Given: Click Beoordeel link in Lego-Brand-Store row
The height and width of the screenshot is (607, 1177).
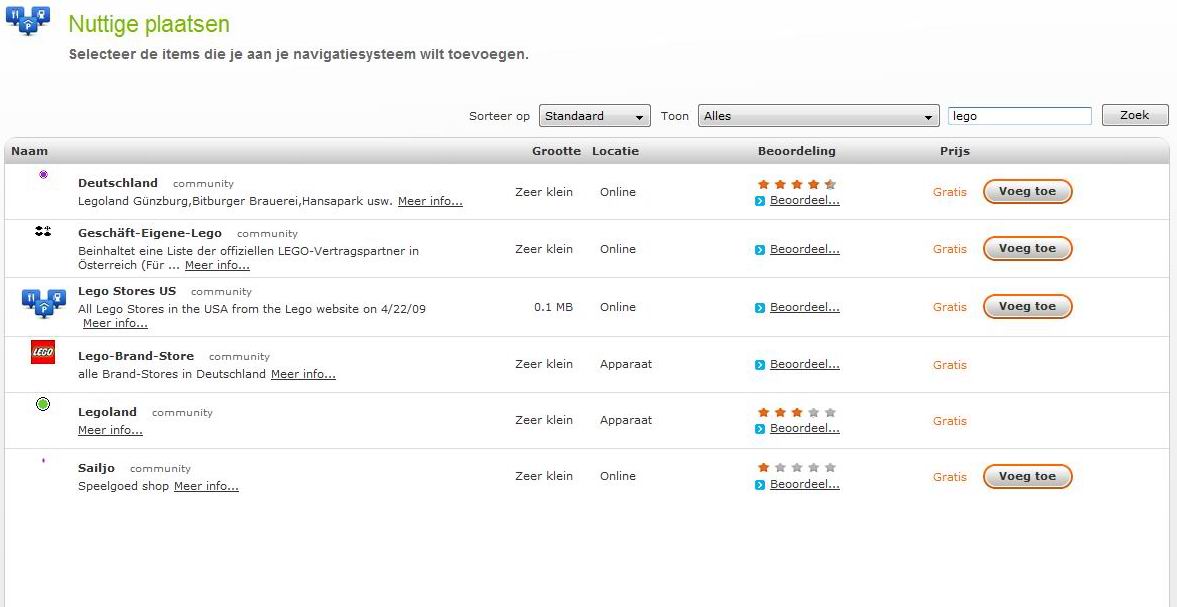Looking at the screenshot, I should point(805,364).
